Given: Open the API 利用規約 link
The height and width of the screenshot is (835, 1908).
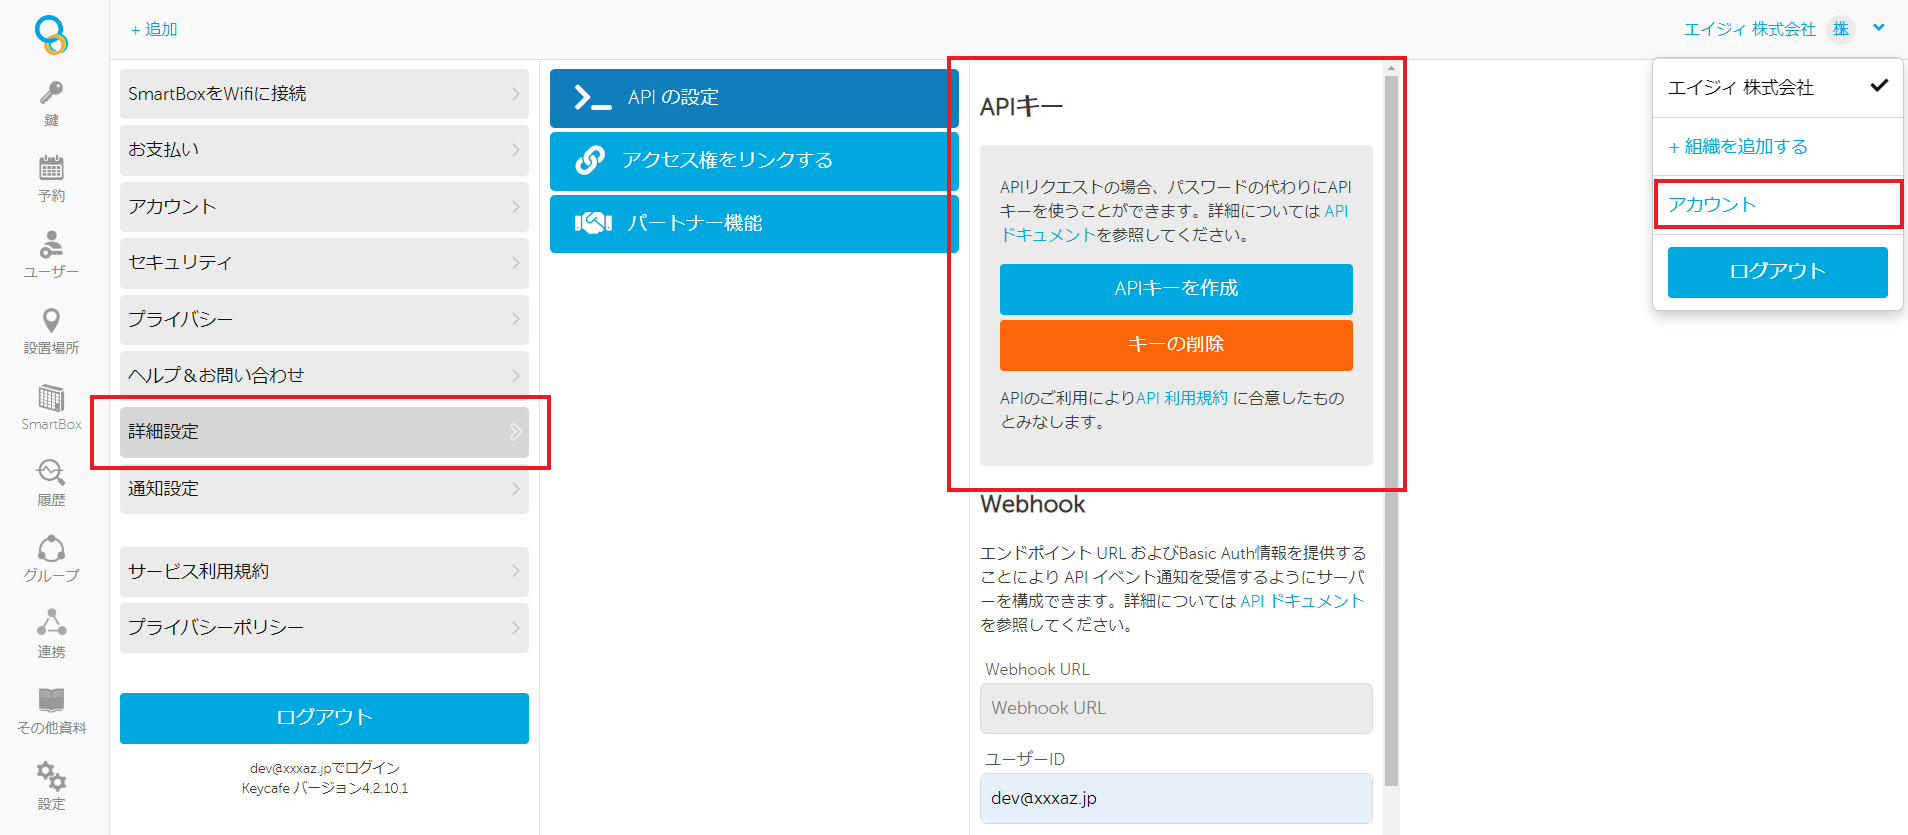Looking at the screenshot, I should (x=1182, y=398).
